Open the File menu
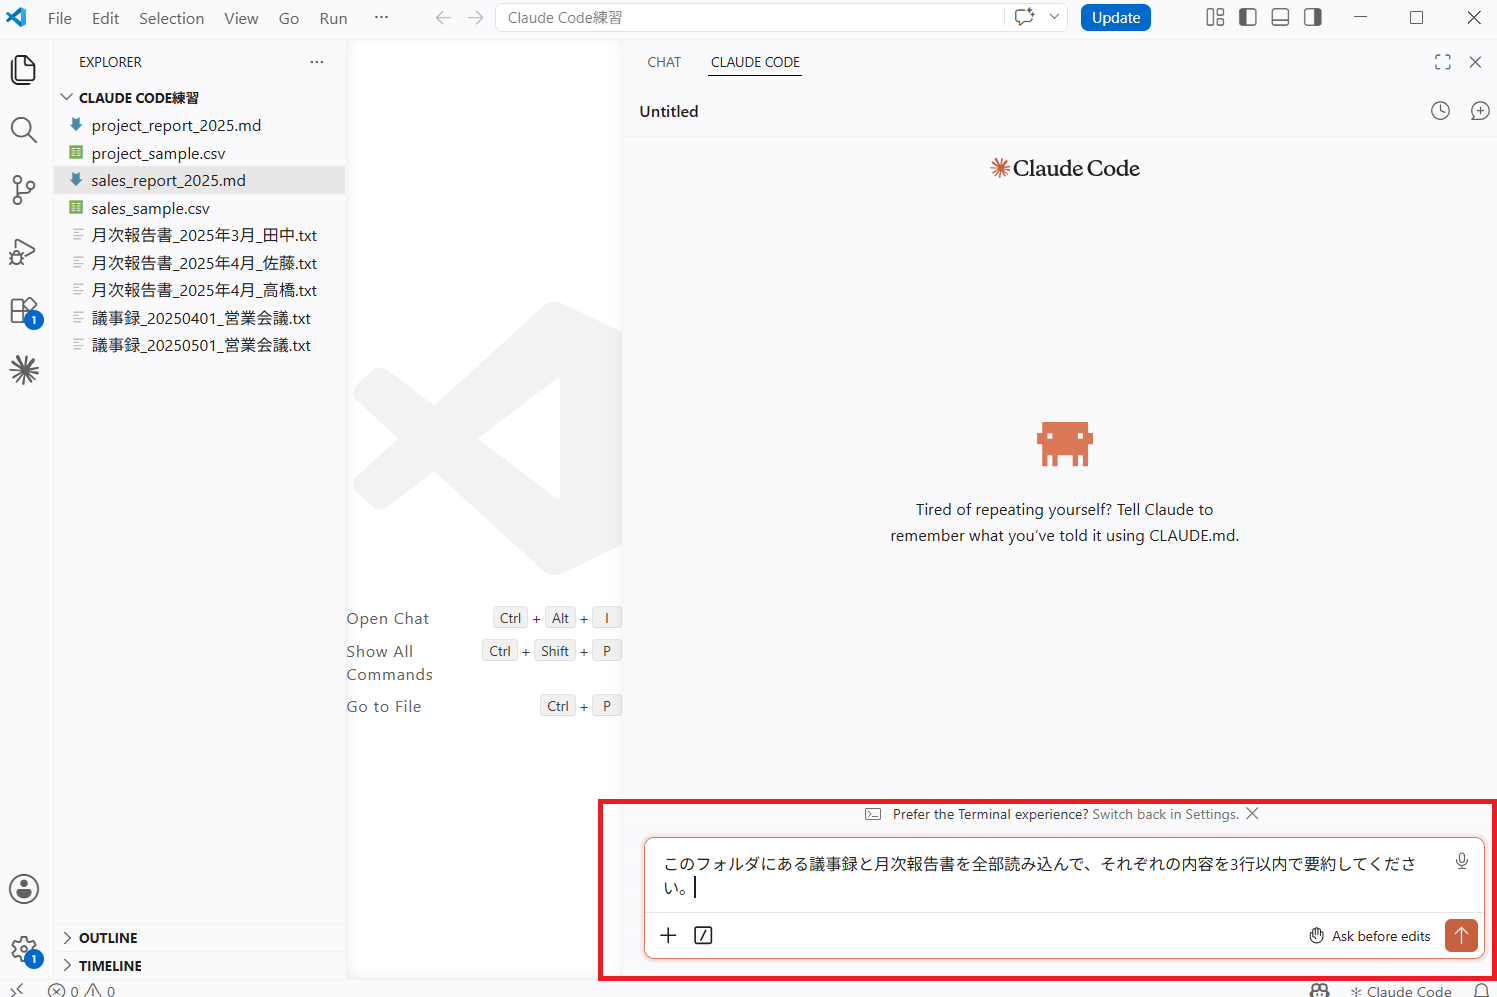 (60, 18)
